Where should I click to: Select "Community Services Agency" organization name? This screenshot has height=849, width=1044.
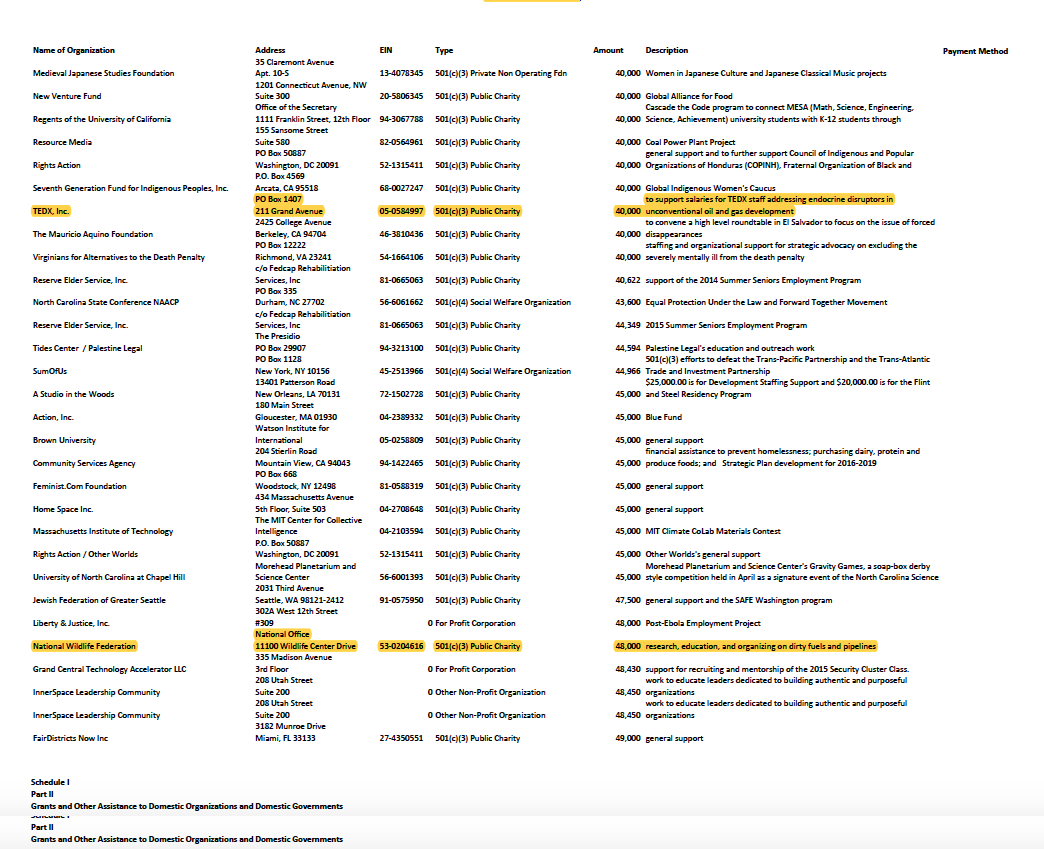click(x=84, y=463)
